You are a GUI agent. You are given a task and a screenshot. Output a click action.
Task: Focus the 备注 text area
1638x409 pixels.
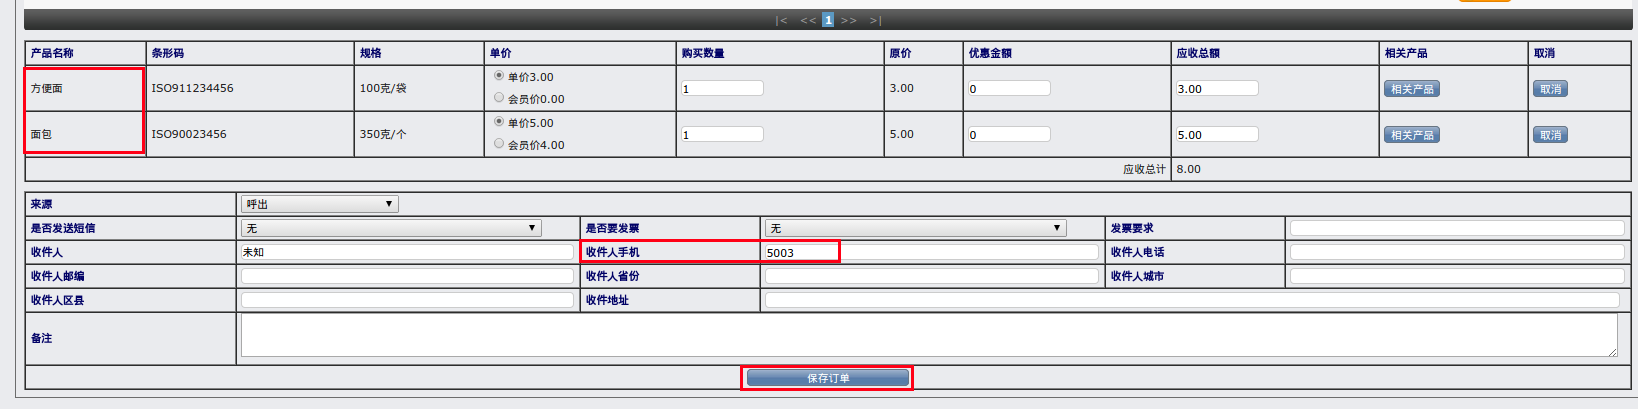(x=928, y=335)
